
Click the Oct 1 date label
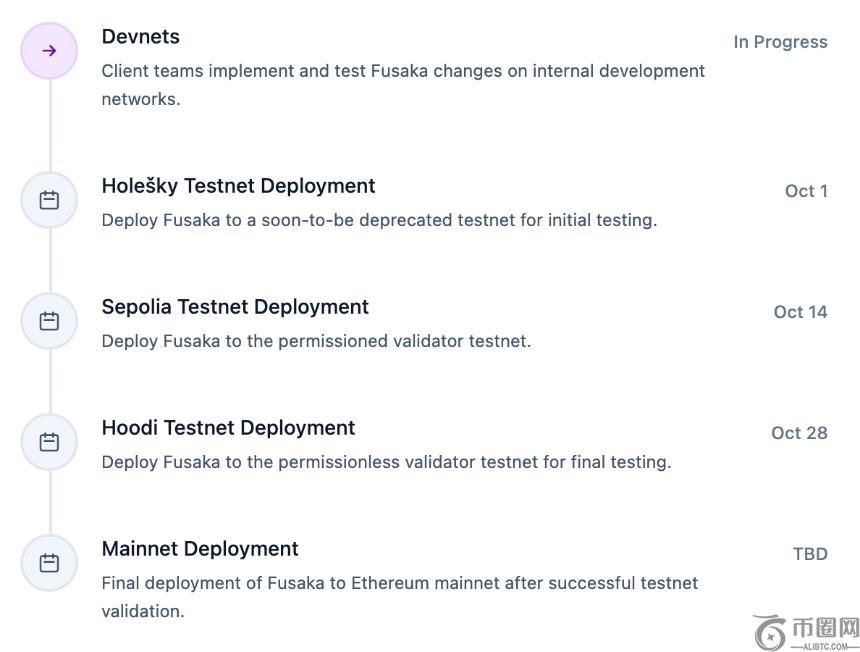[806, 191]
